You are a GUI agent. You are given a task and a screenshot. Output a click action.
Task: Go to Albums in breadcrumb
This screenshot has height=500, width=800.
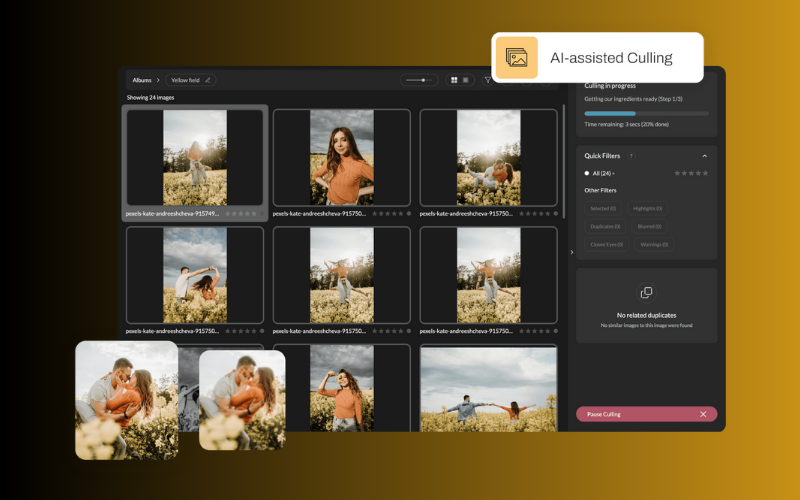click(x=142, y=80)
